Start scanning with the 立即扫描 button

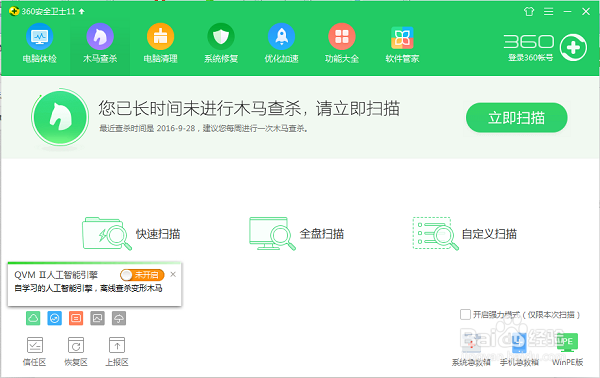pyautogui.click(x=517, y=118)
